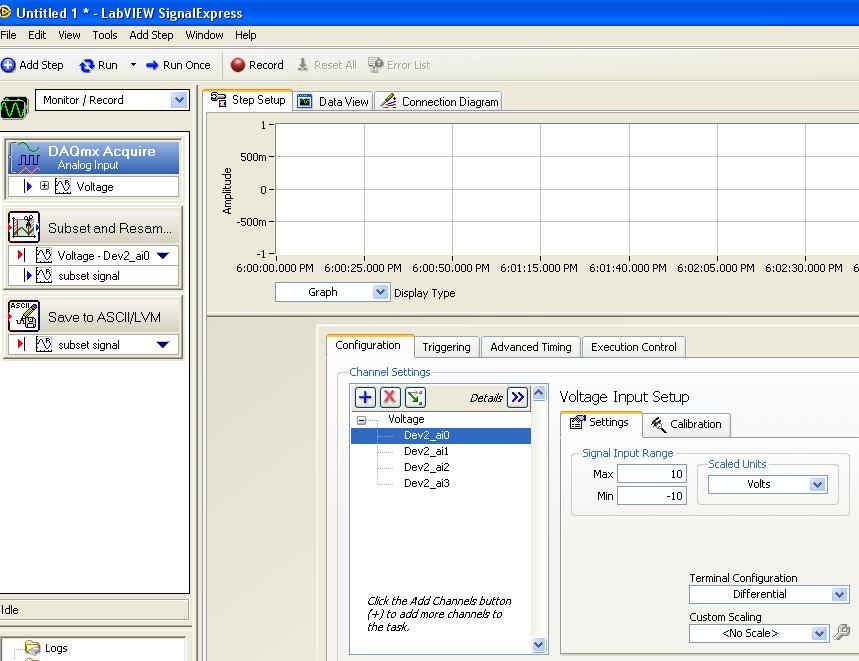Click the Idle status text
The width and height of the screenshot is (859, 661).
(x=10, y=610)
